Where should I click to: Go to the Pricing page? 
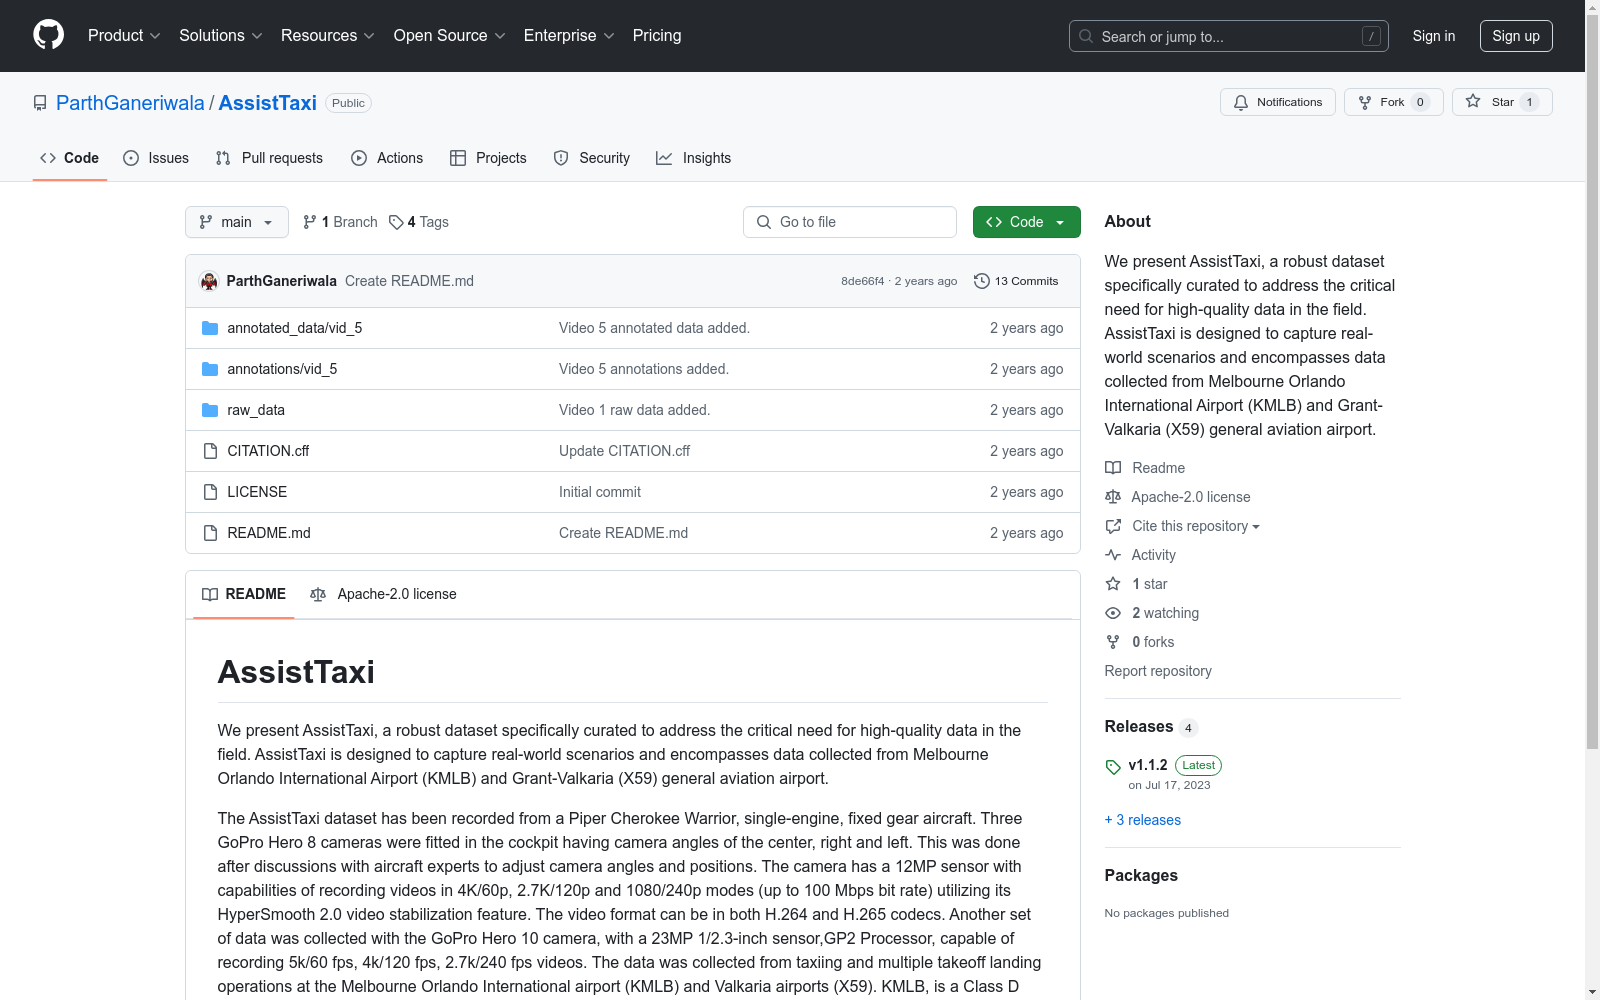[657, 36]
